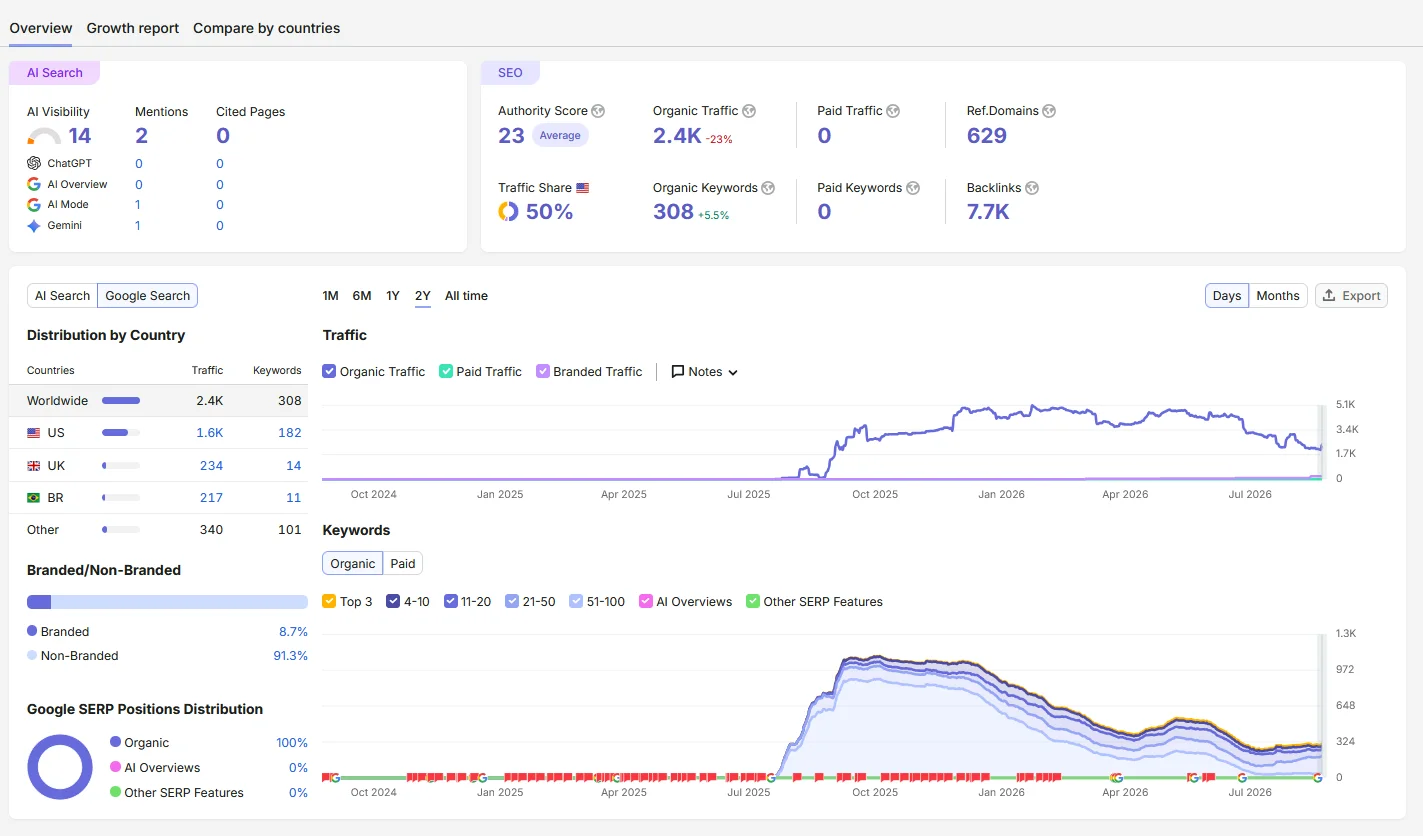This screenshot has width=1423, height=836.
Task: Click the Brazil flag in the country table
Action: (x=34, y=498)
